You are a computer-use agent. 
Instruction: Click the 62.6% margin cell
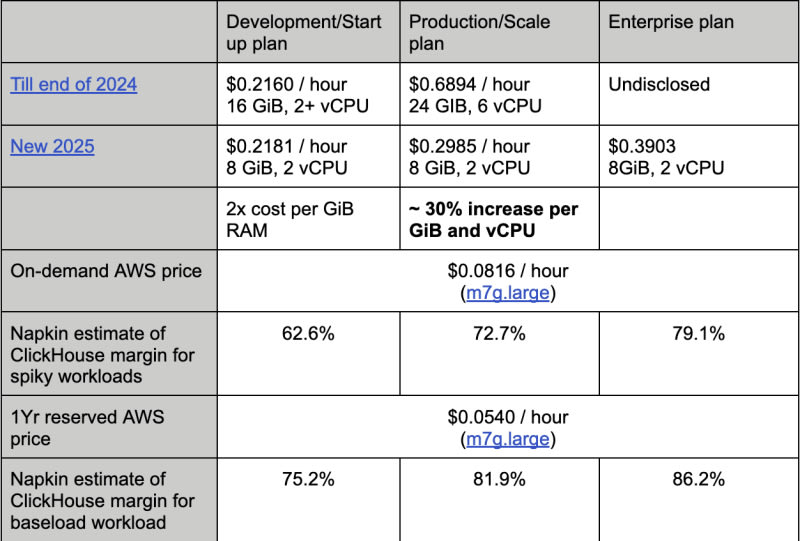click(x=308, y=333)
